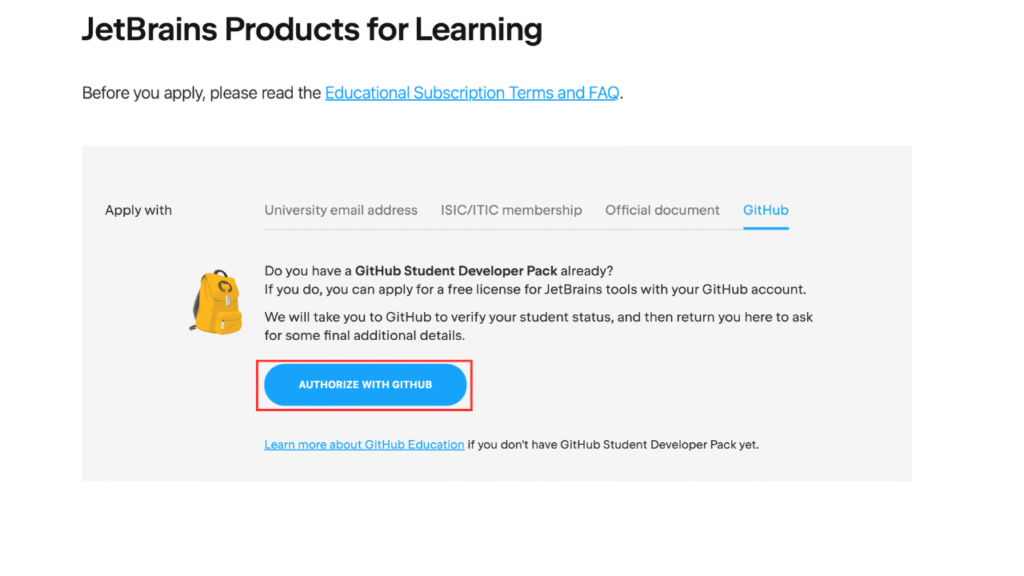The width and height of the screenshot is (1024, 576).
Task: Open Educational Subscription Terms and FAQ link
Action: click(472, 93)
